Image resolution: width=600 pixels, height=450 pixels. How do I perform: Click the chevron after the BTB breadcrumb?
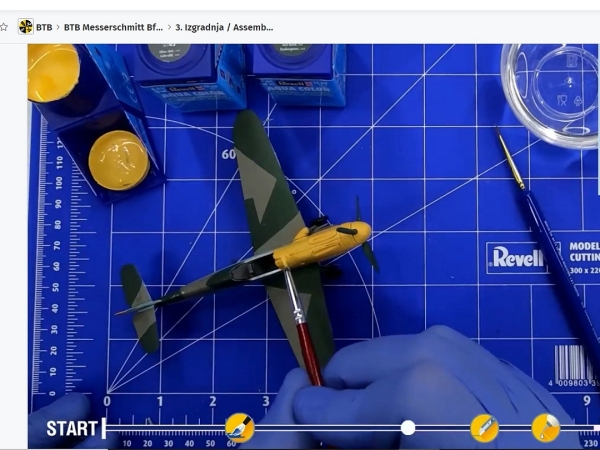(x=58, y=27)
